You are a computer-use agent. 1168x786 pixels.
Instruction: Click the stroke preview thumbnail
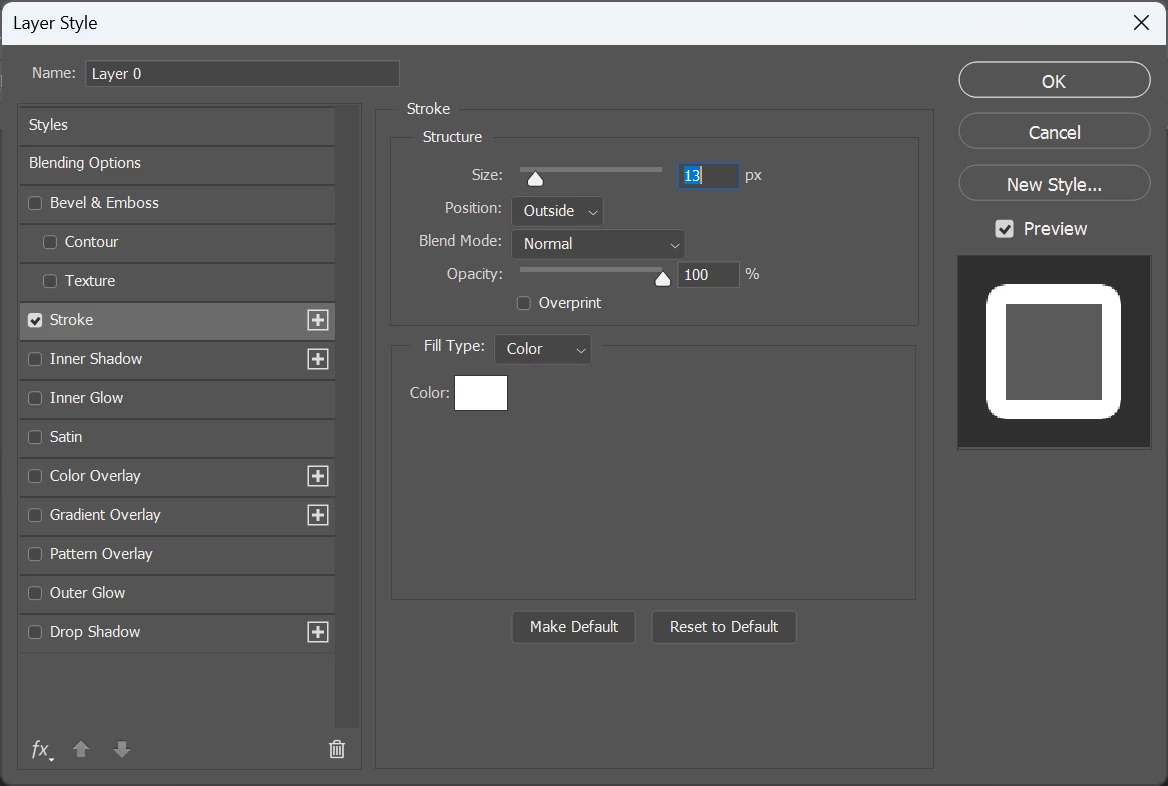1054,352
